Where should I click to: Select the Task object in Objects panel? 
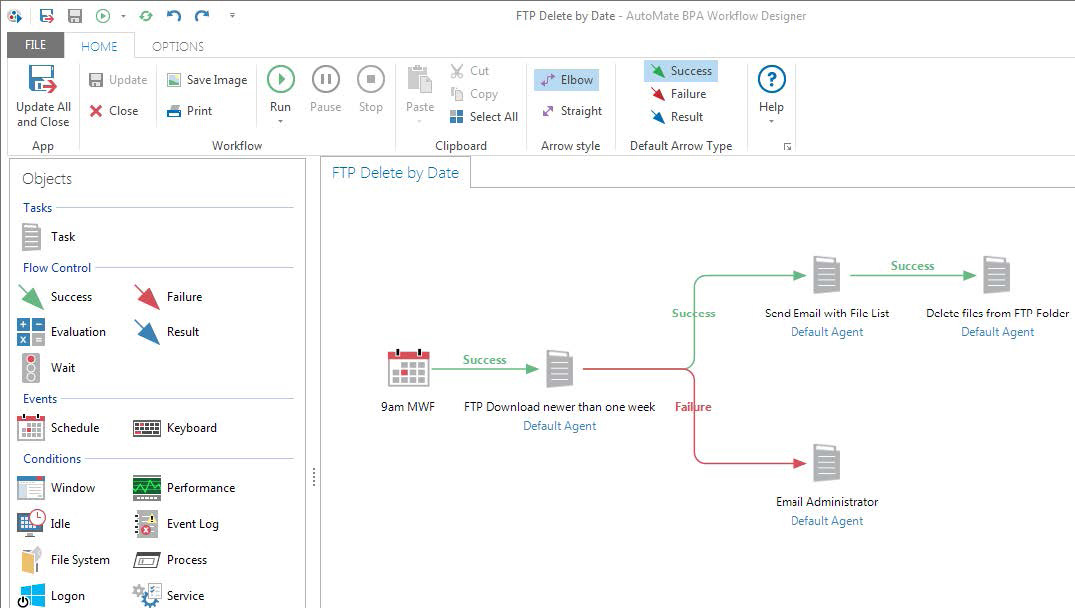pyautogui.click(x=48, y=236)
